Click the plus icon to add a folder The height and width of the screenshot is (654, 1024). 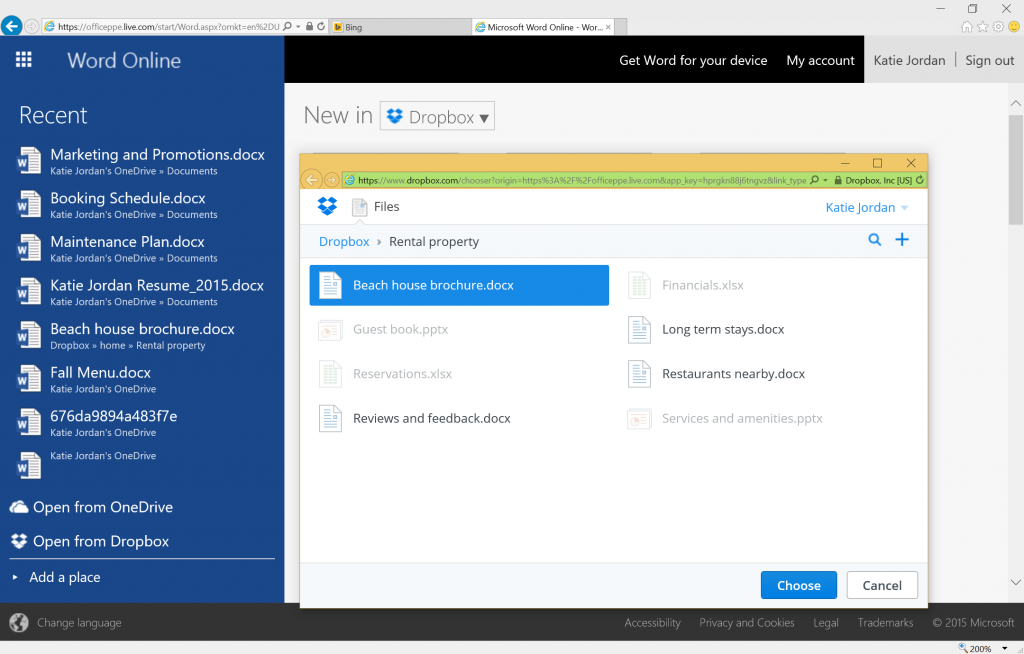[x=902, y=241]
